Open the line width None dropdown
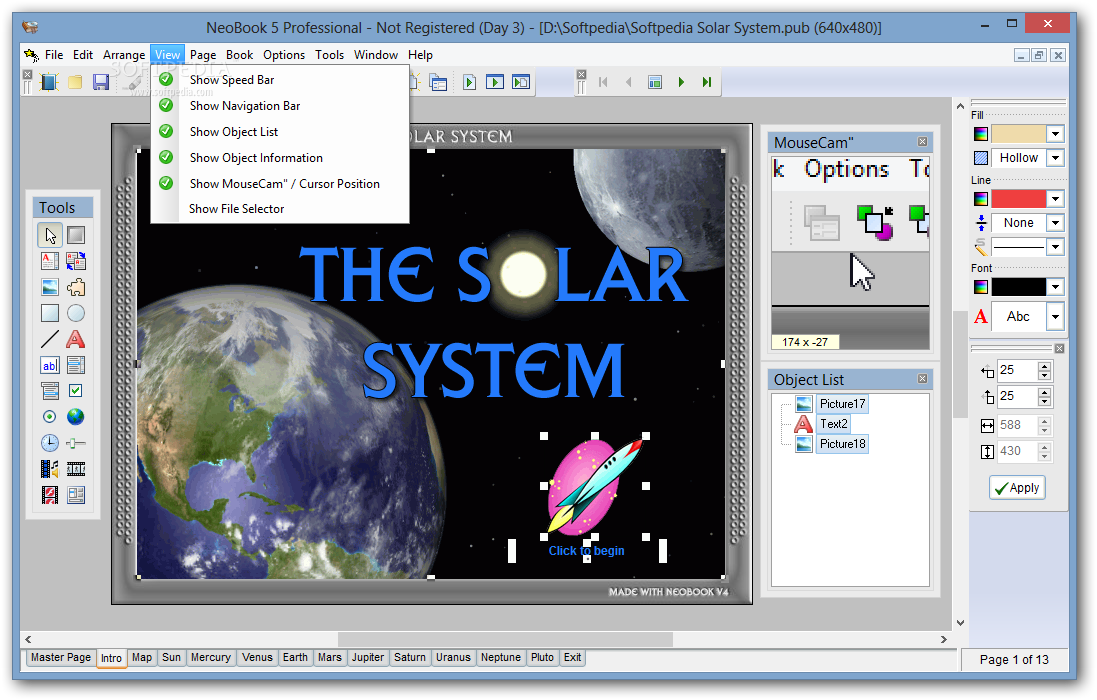Image resolution: width=1097 pixels, height=700 pixels. click(1055, 223)
